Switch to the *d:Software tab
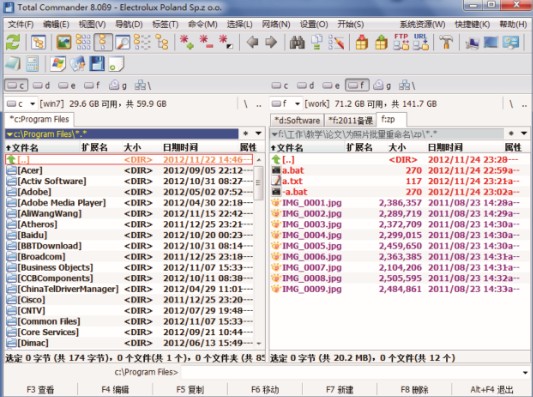The height and width of the screenshot is (397, 533). click(297, 120)
